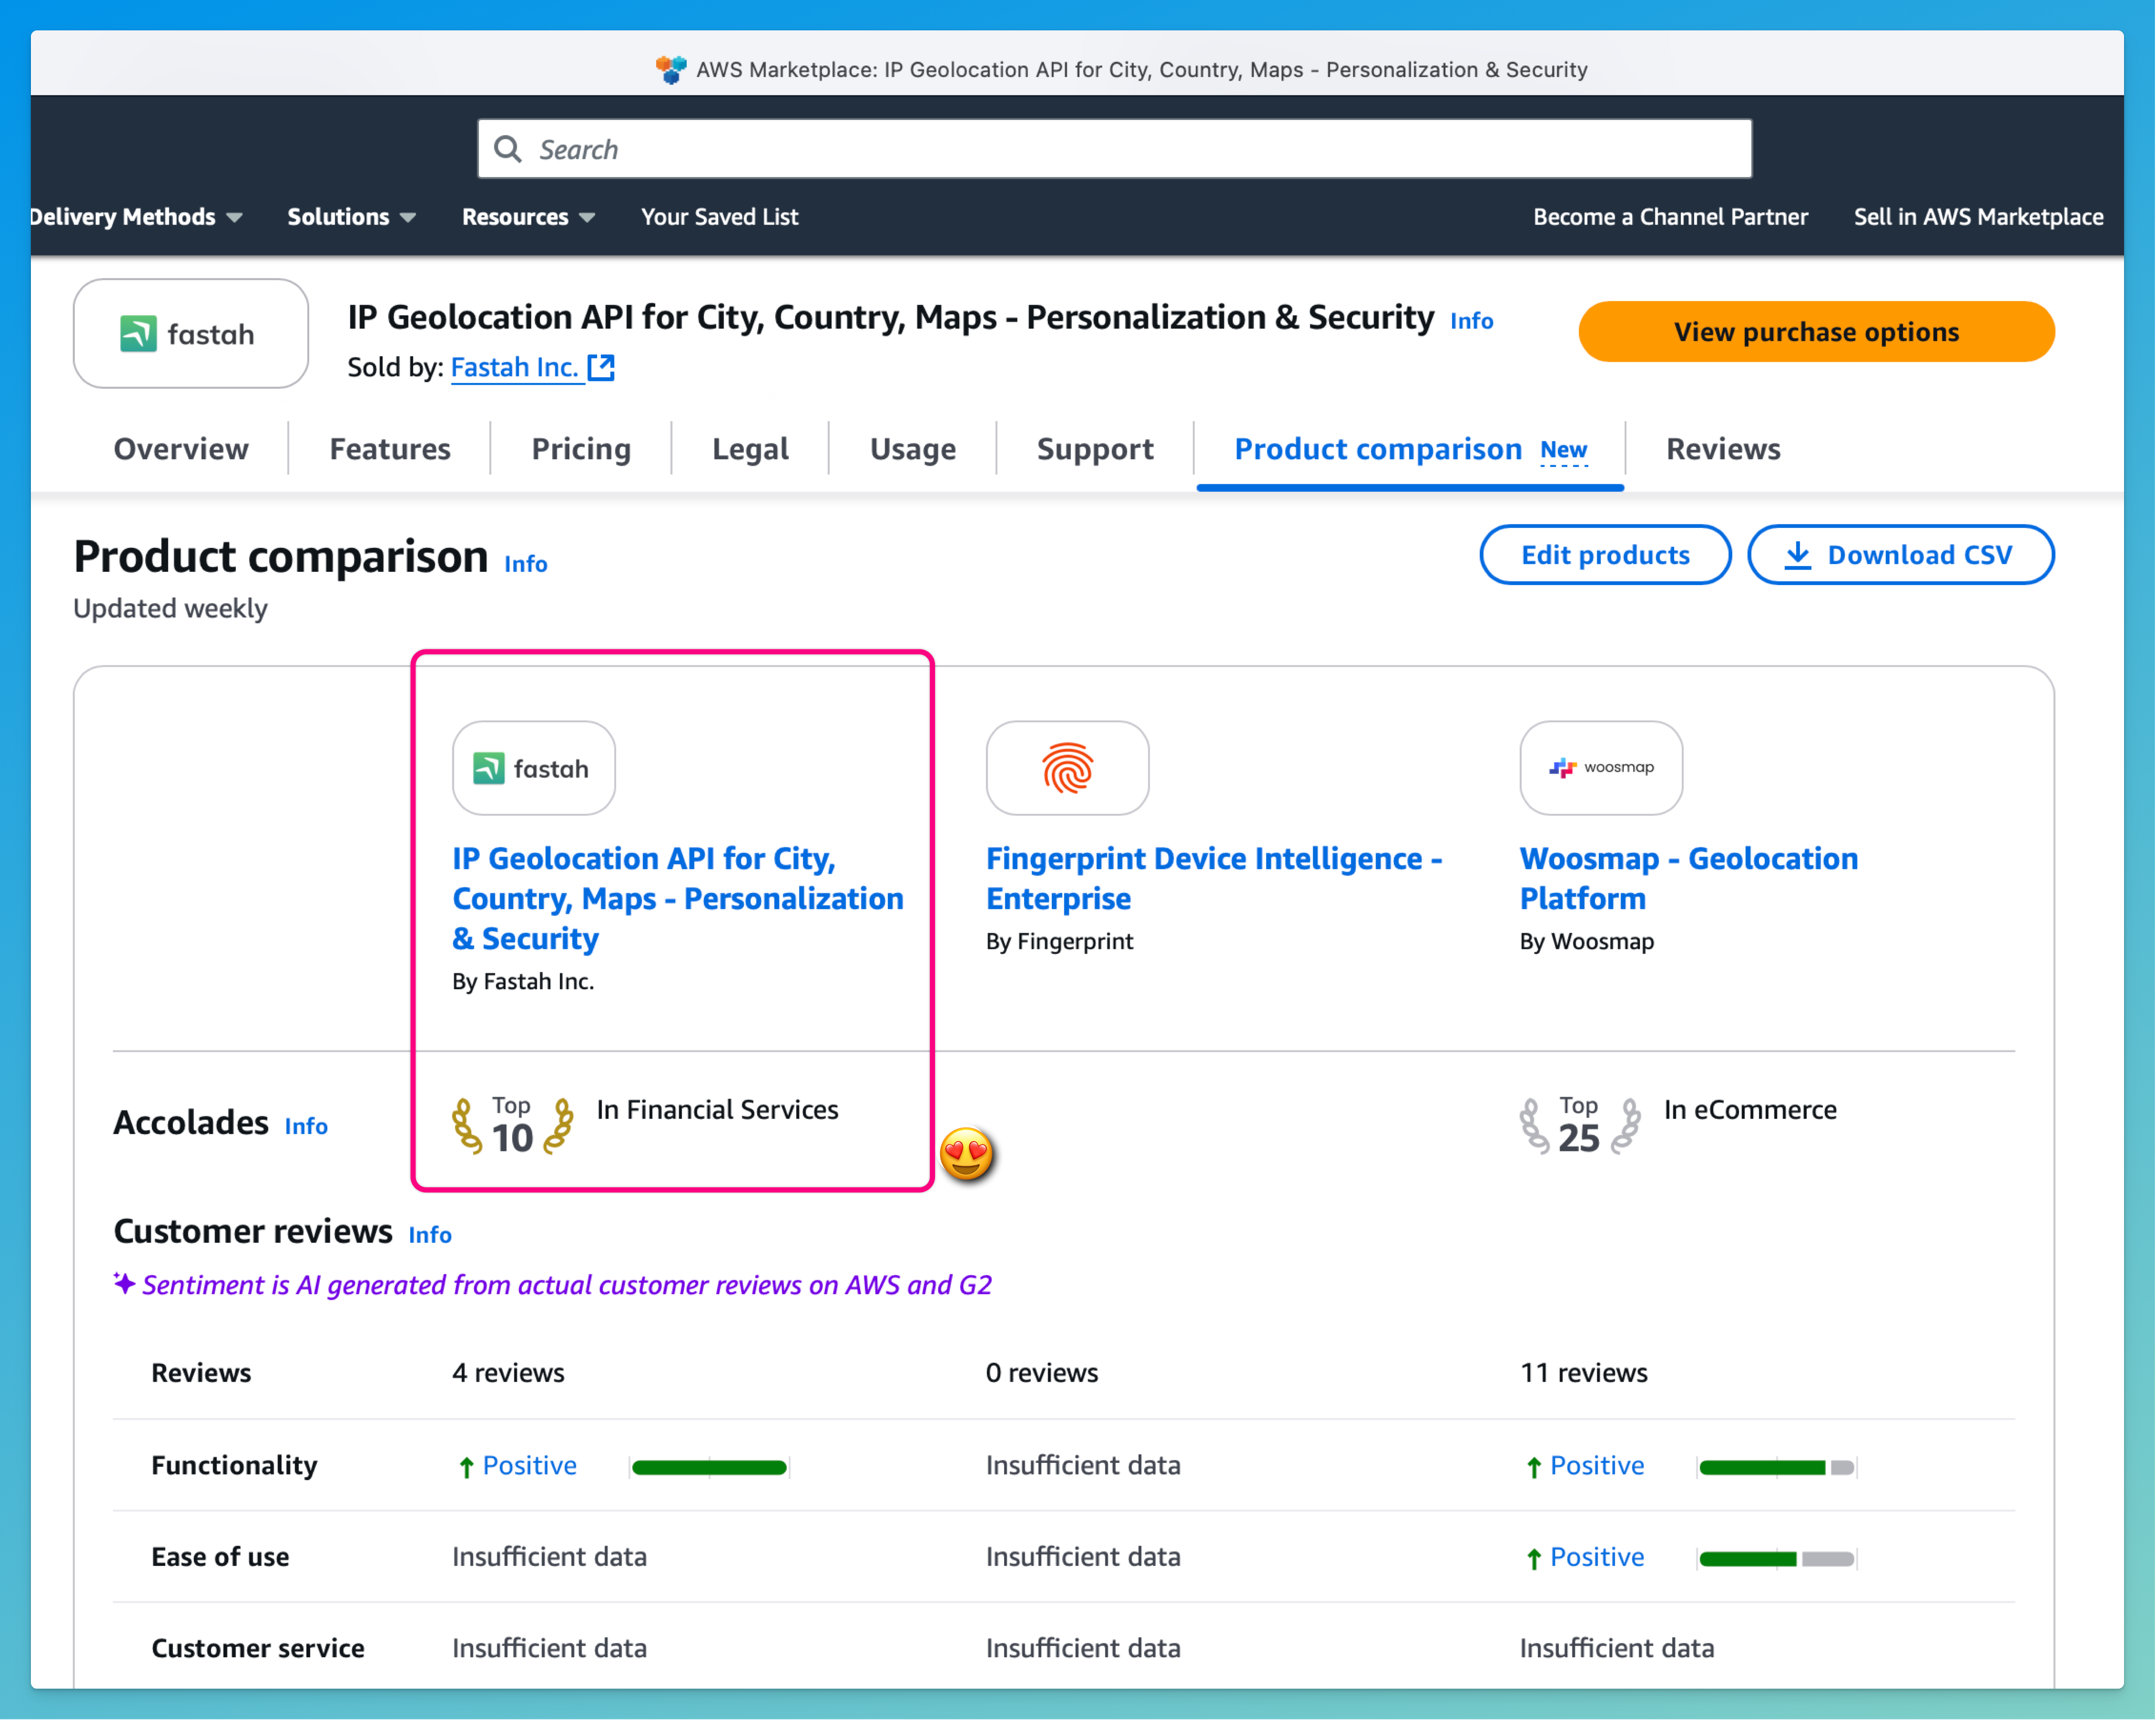The width and height of the screenshot is (2156, 1720).
Task: Expand the Resources dropdown menu
Action: point(528,217)
